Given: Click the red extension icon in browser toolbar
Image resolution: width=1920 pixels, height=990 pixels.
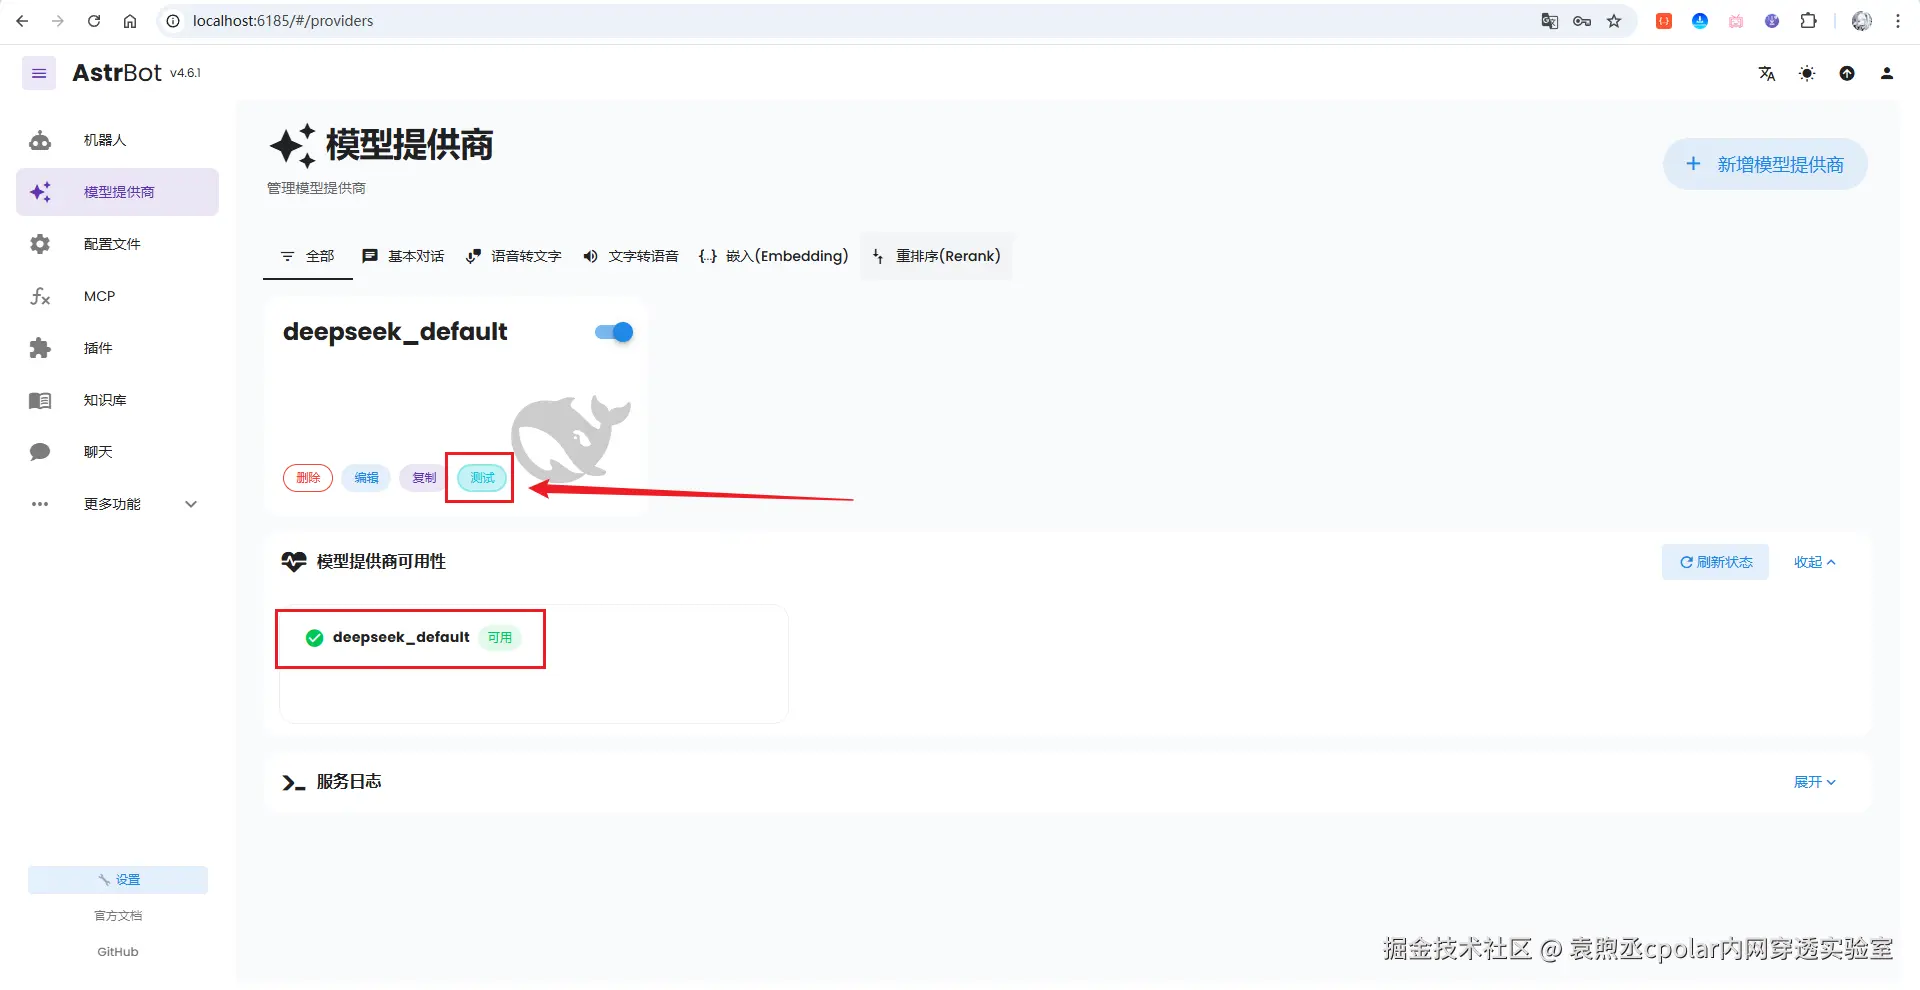Looking at the screenshot, I should 1664,21.
